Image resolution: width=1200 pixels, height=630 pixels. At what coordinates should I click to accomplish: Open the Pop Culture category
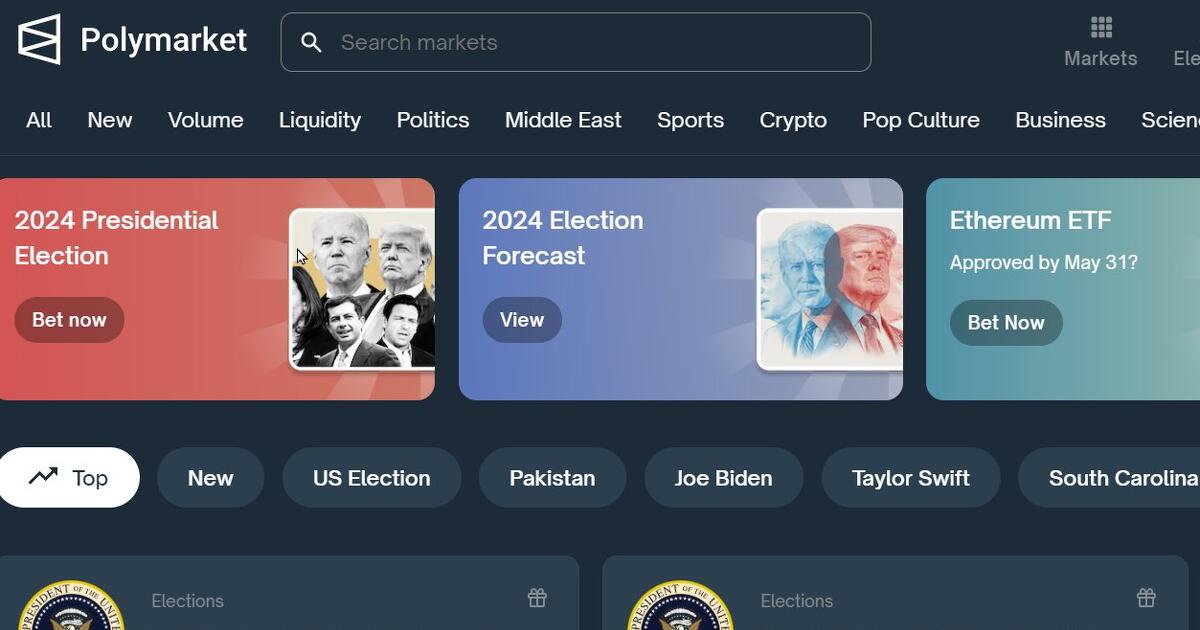[x=921, y=120]
